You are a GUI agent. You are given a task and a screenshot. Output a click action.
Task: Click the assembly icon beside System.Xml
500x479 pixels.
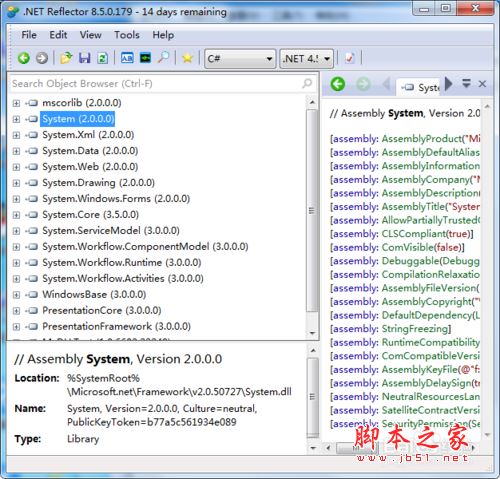(x=32, y=135)
